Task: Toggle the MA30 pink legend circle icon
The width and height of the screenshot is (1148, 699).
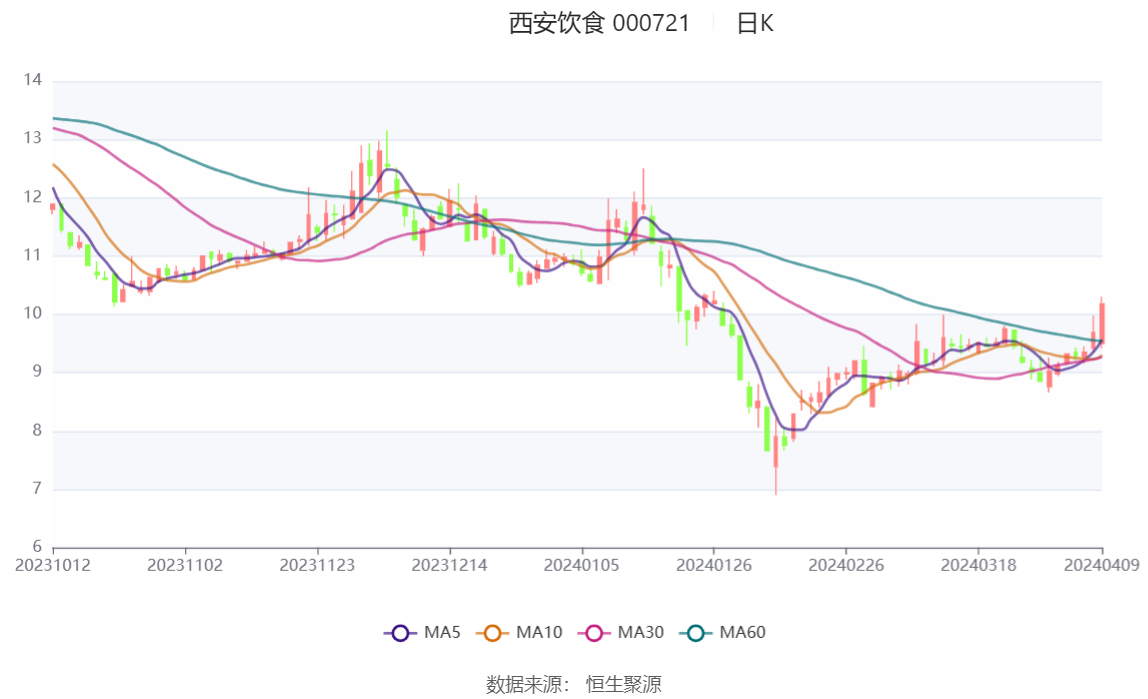Action: [594, 633]
